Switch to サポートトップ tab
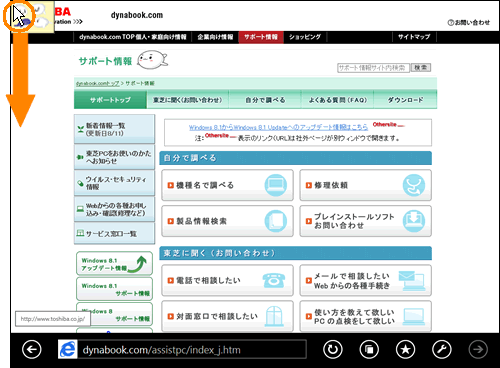500x368 pixels. (110, 100)
